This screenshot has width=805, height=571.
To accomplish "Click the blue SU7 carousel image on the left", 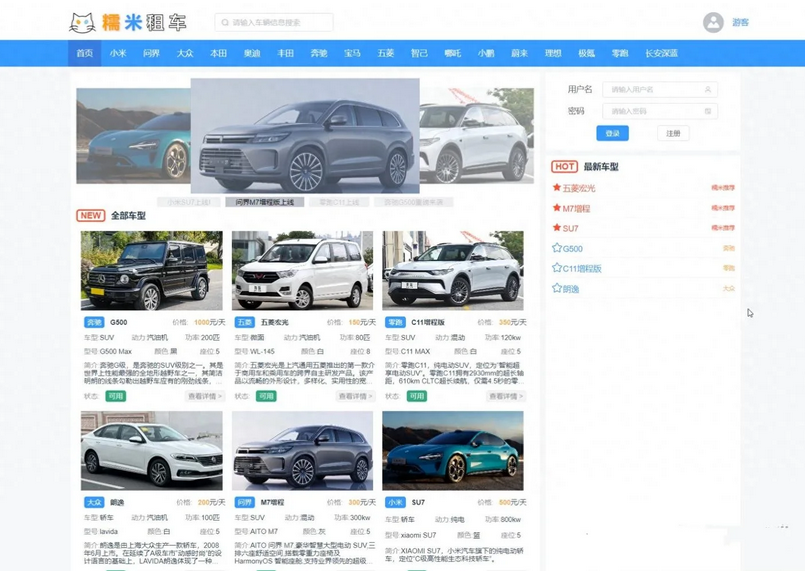I will (x=133, y=136).
